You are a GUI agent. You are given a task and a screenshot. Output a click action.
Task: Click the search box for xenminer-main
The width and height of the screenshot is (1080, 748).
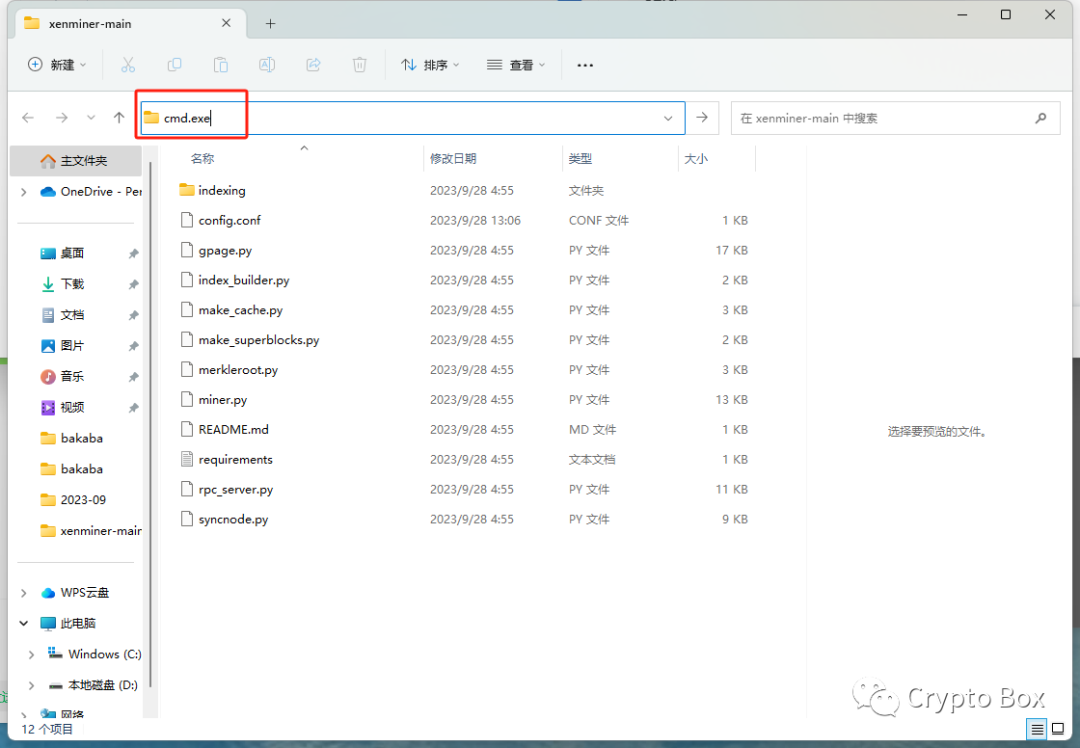tap(895, 118)
